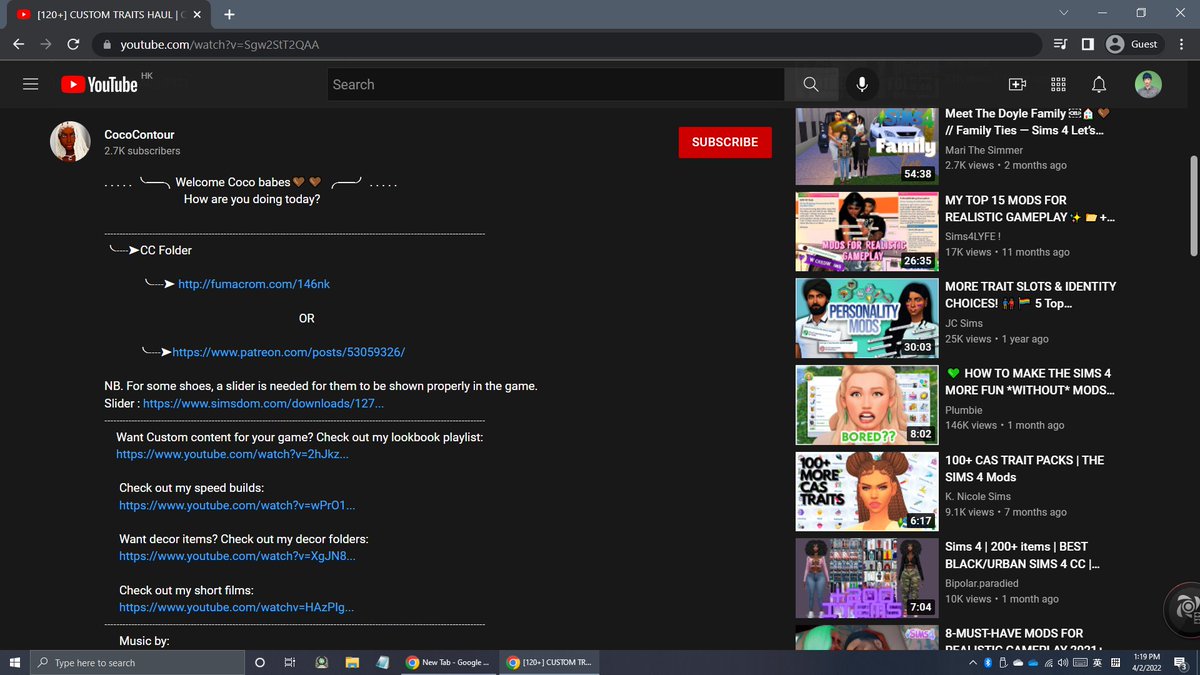The width and height of the screenshot is (1200, 675).
Task: Click Bipolar.paradied channel name
Action: pyautogui.click(x=982, y=584)
